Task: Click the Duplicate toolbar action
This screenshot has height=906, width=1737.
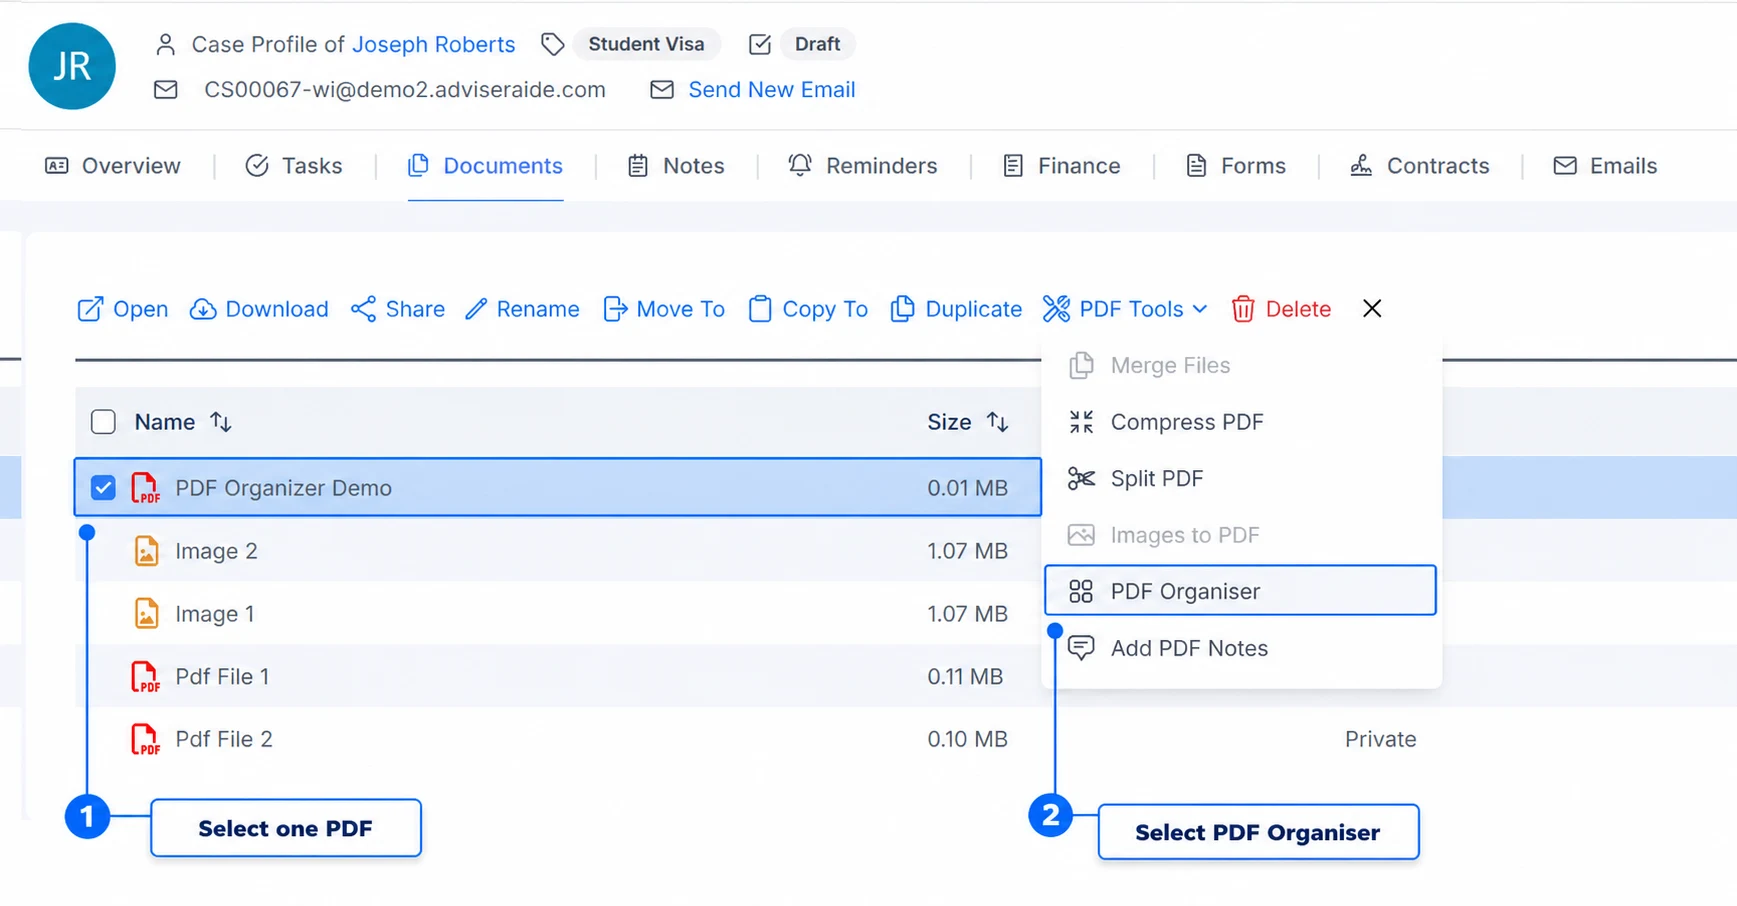Action: tap(956, 309)
